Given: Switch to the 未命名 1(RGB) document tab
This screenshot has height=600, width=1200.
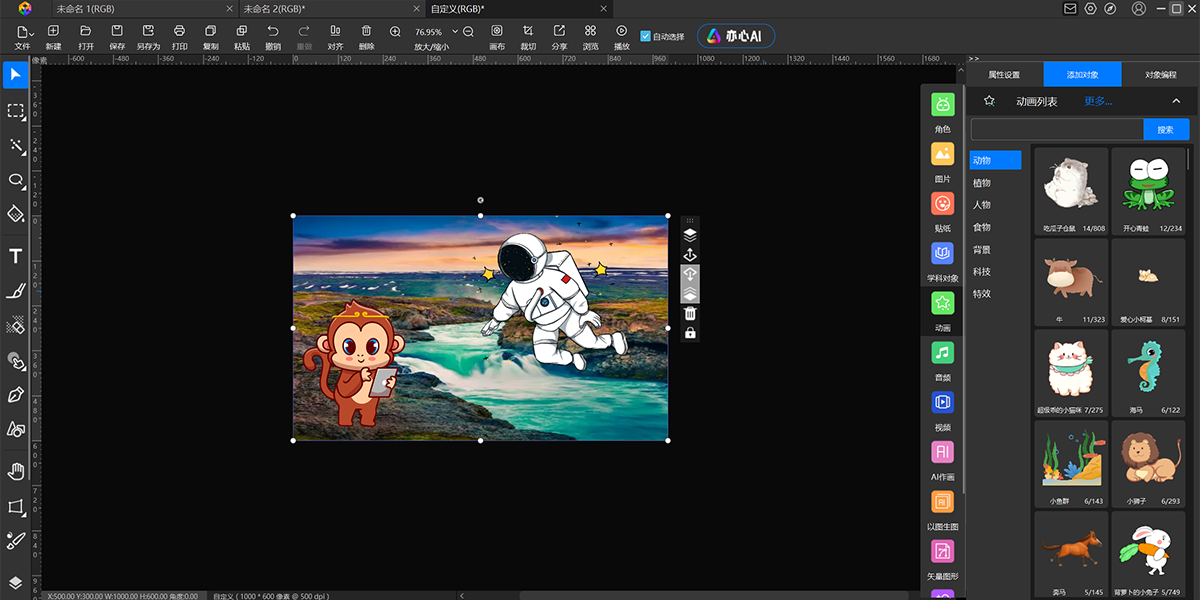Looking at the screenshot, I should [85, 9].
